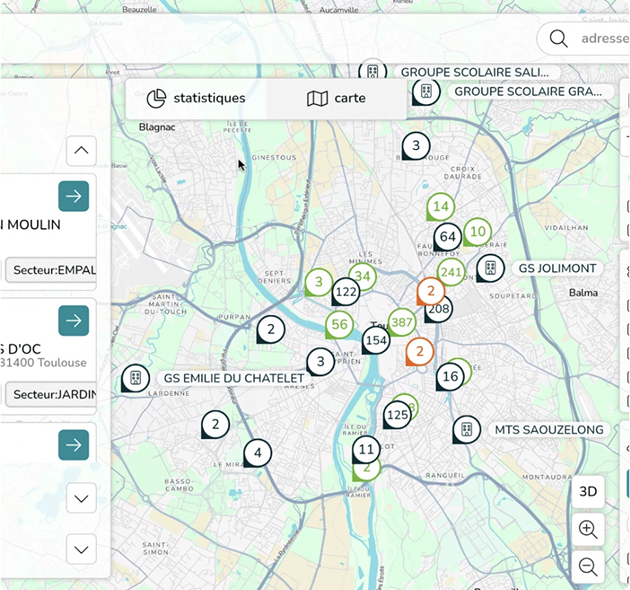Click the GROUPE SCOLAIRE SALI... building icon
The width and height of the screenshot is (630, 590).
[x=372, y=72]
